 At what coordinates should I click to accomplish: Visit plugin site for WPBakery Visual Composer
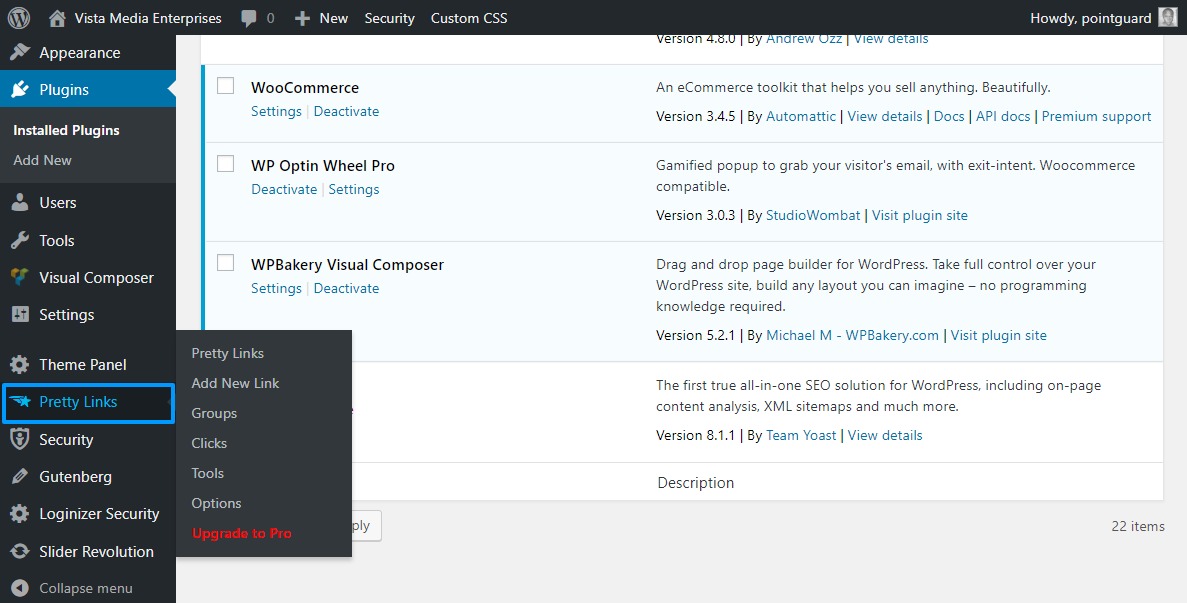[999, 335]
